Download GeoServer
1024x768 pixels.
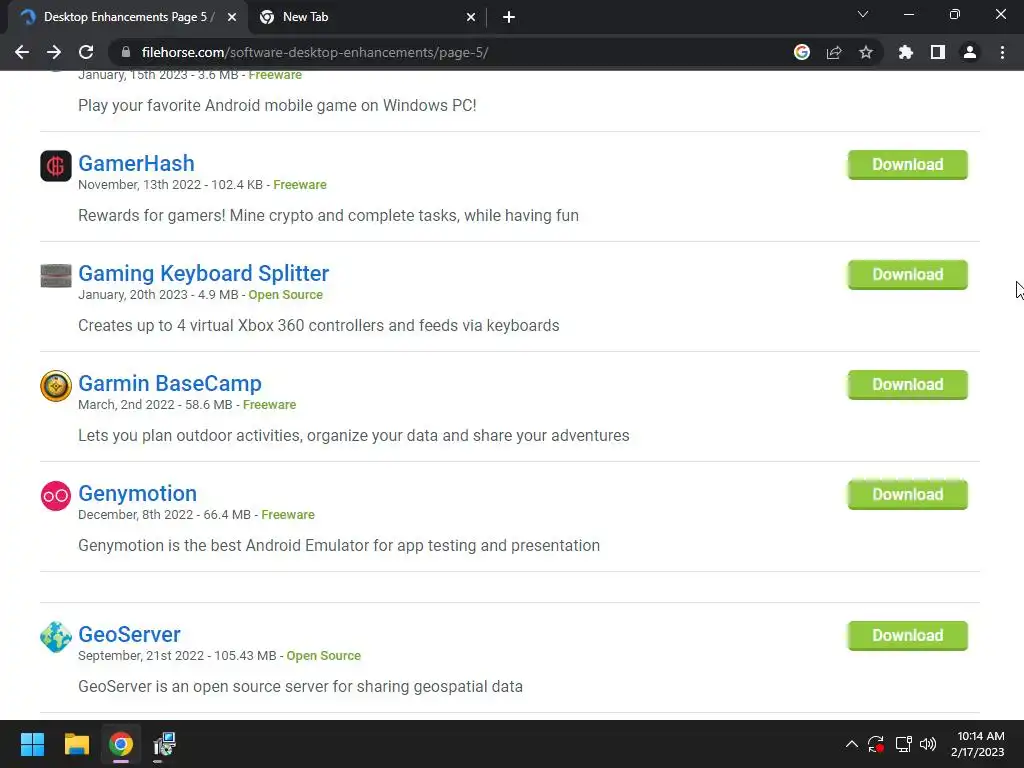coord(907,635)
